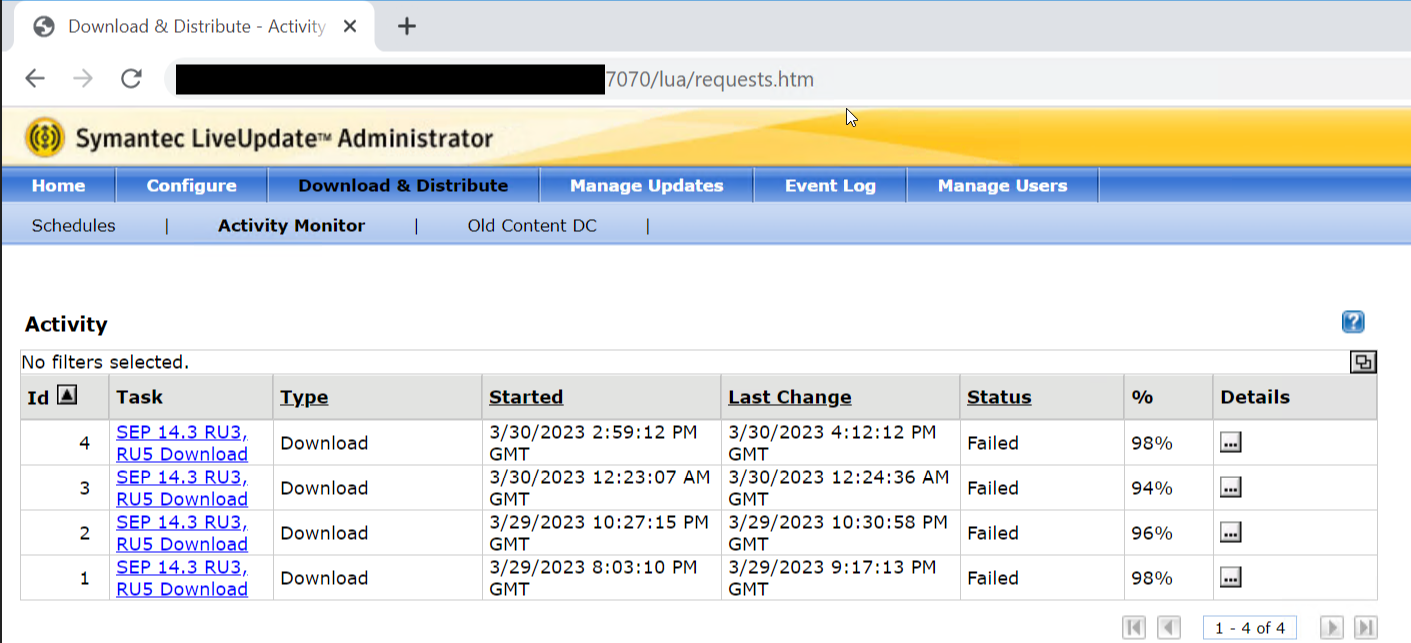The width and height of the screenshot is (1411, 643).
Task: Go to first results page arrow
Action: [1134, 627]
